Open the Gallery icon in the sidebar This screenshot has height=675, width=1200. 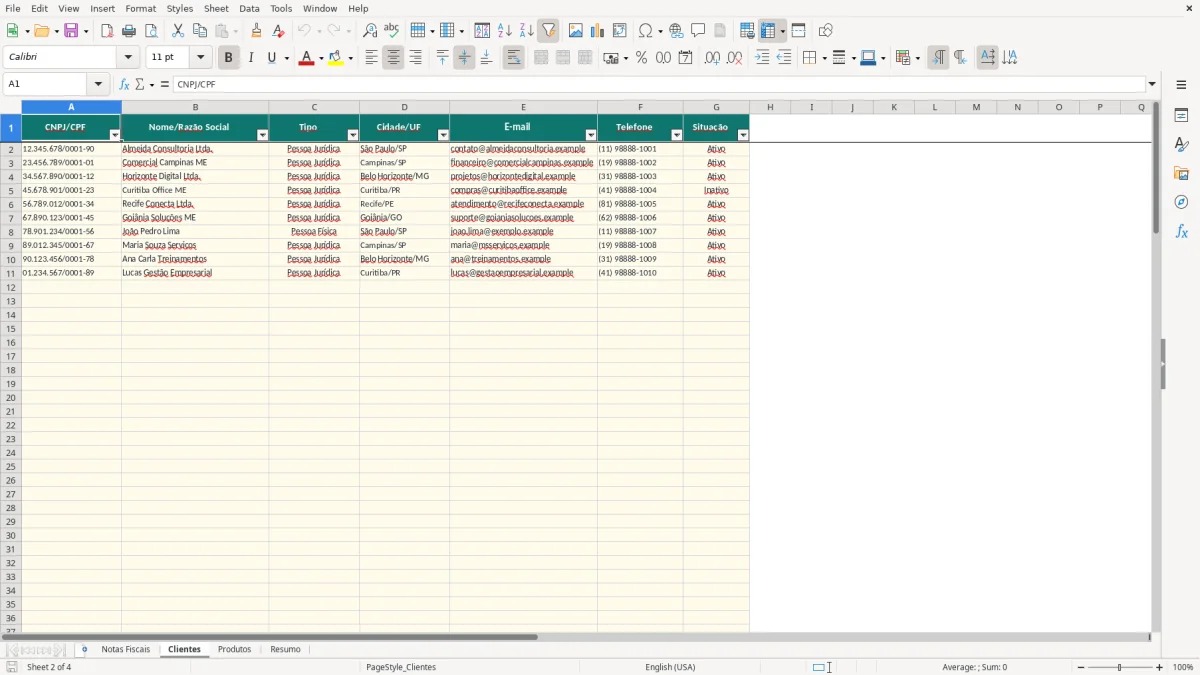[x=1181, y=174]
